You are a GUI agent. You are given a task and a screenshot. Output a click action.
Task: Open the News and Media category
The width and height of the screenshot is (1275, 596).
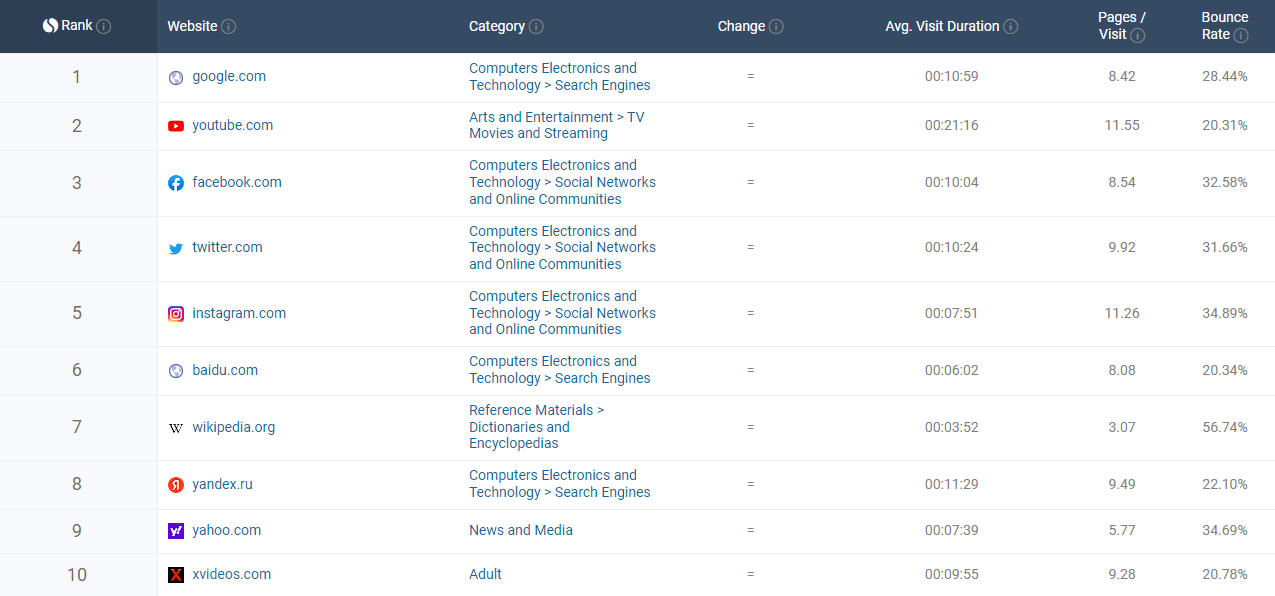click(521, 531)
